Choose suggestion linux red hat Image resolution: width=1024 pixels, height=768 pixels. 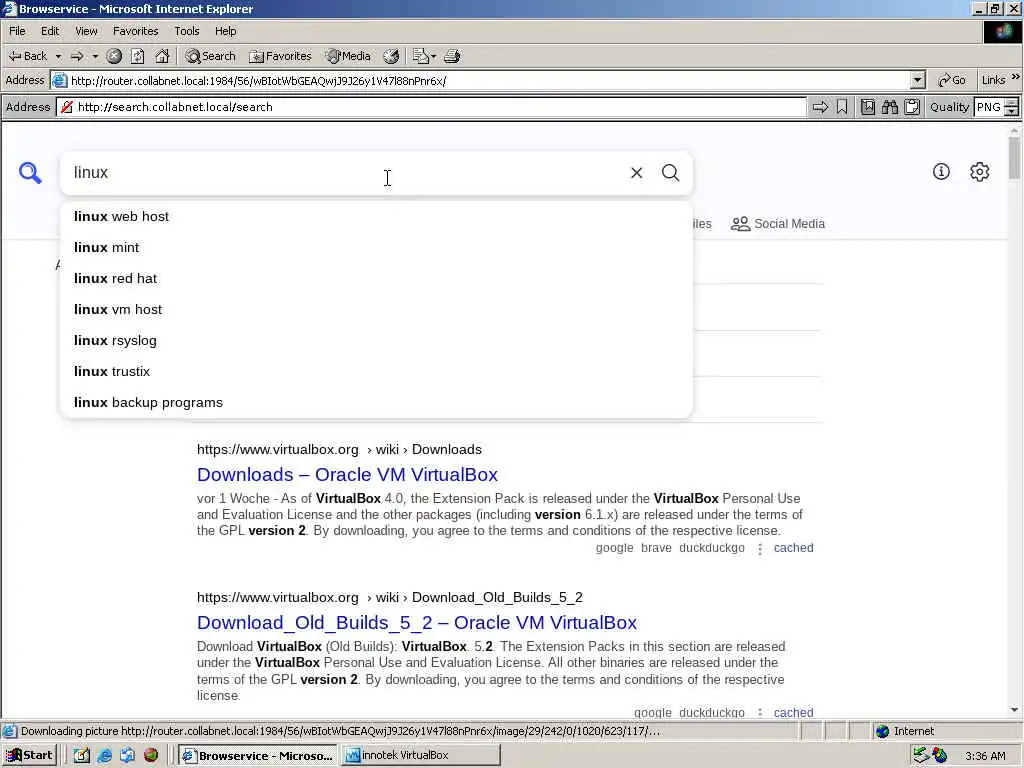point(376,278)
